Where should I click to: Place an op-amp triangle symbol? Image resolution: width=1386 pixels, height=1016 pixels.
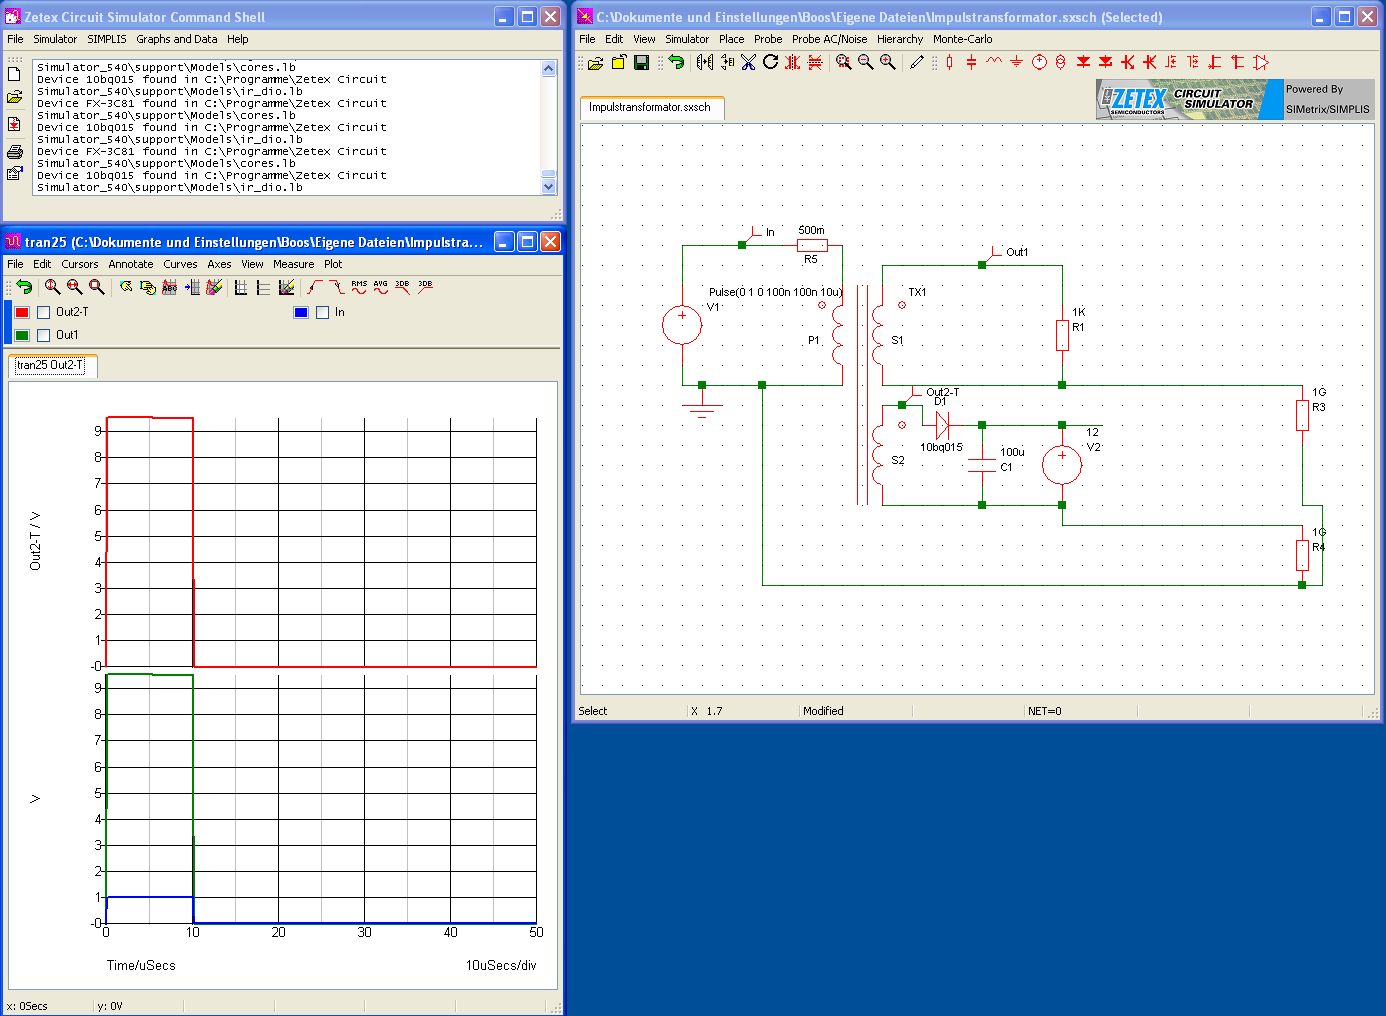(x=1261, y=62)
